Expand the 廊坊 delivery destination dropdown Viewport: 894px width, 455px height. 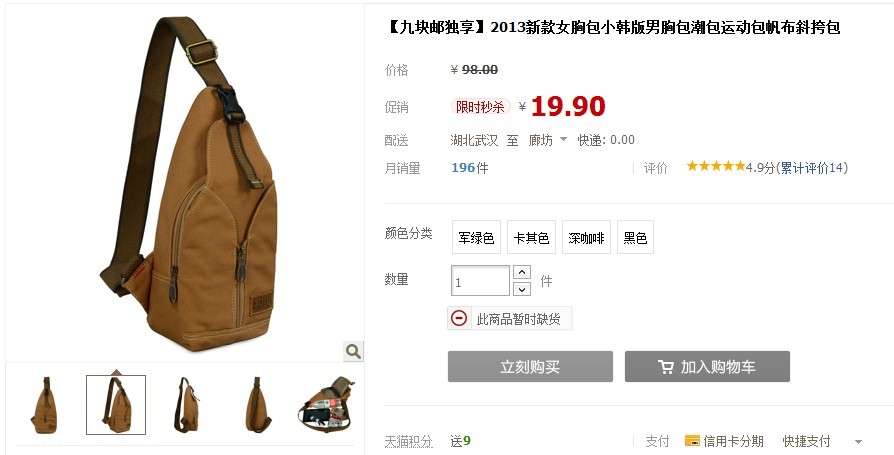(563, 139)
